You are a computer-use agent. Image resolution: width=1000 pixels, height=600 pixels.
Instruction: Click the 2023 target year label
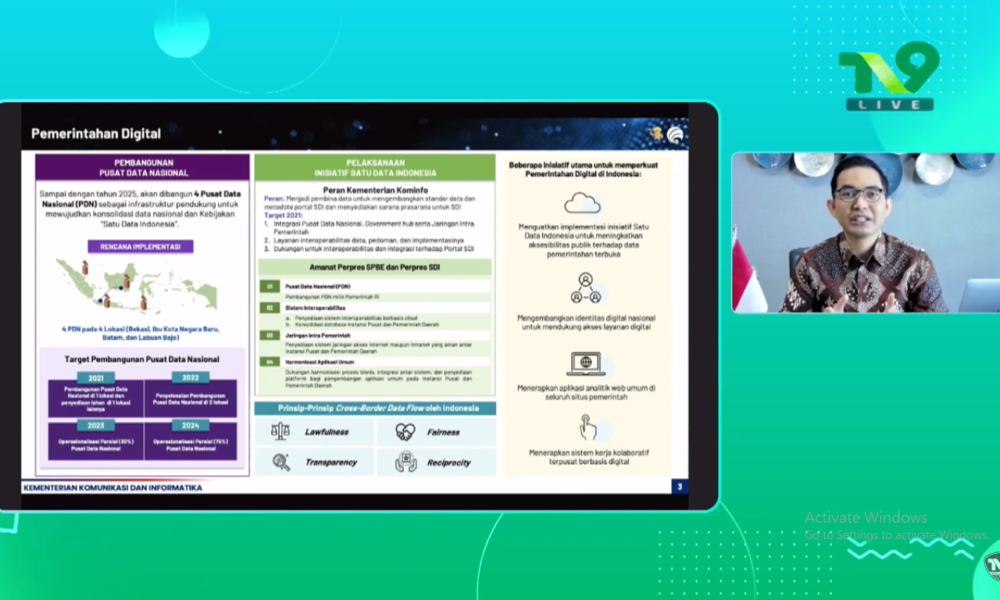coord(96,425)
